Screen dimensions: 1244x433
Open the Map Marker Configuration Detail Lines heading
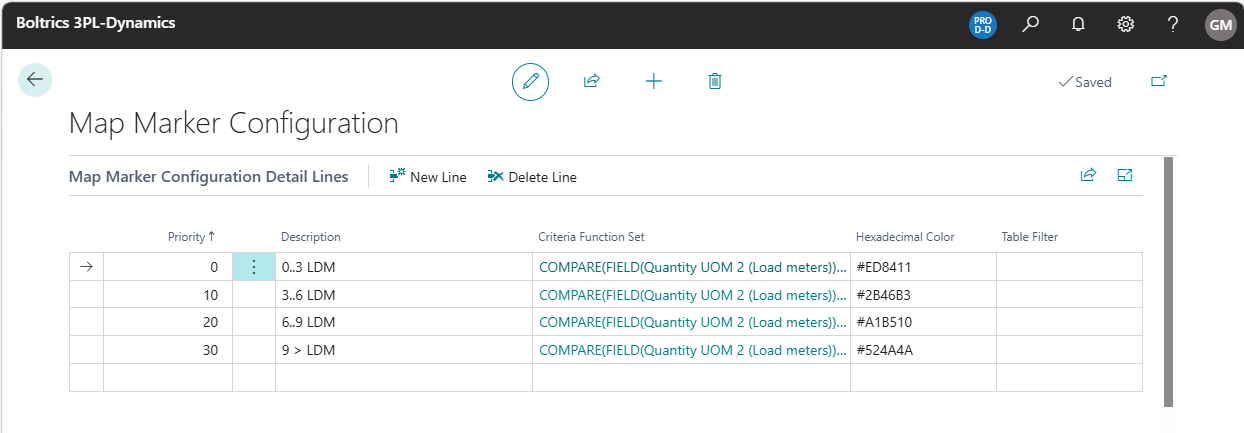(x=208, y=176)
